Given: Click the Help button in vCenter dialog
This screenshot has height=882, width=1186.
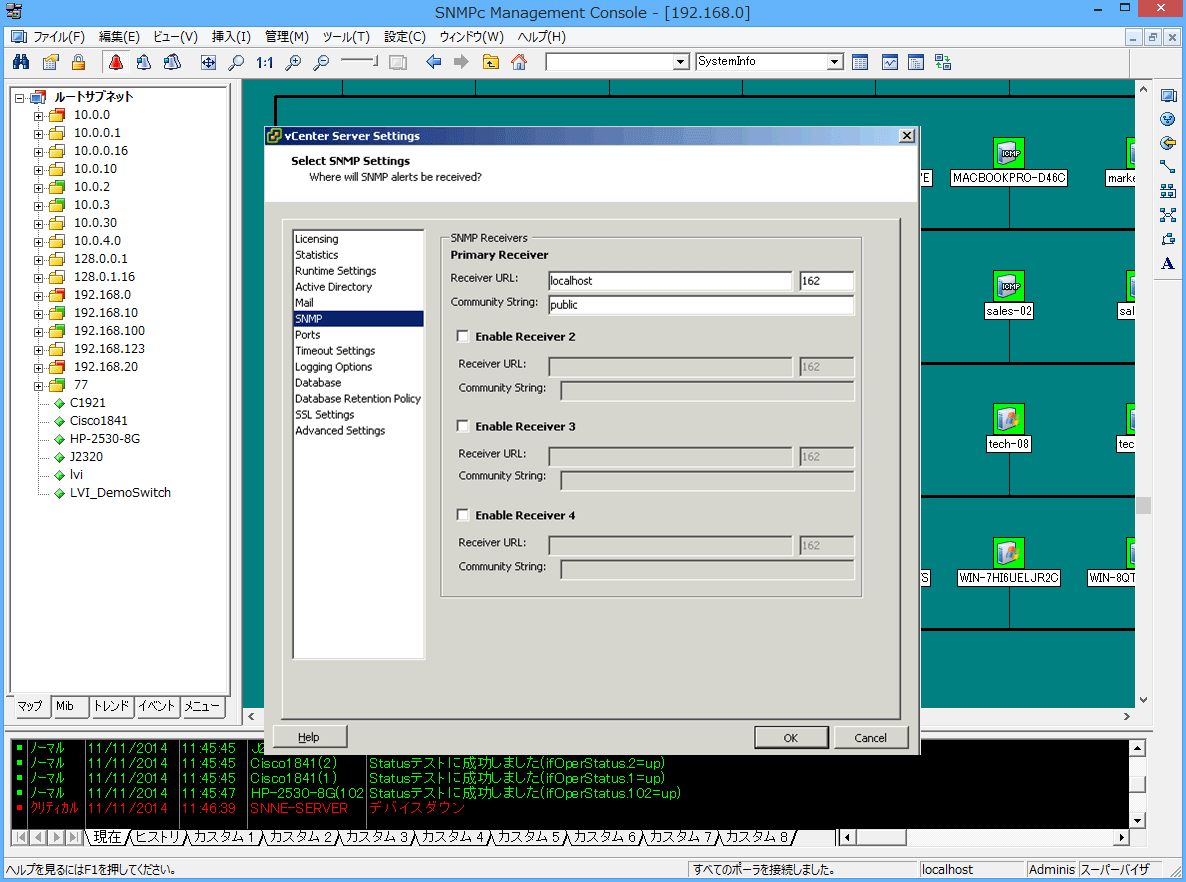Looking at the screenshot, I should [x=309, y=737].
